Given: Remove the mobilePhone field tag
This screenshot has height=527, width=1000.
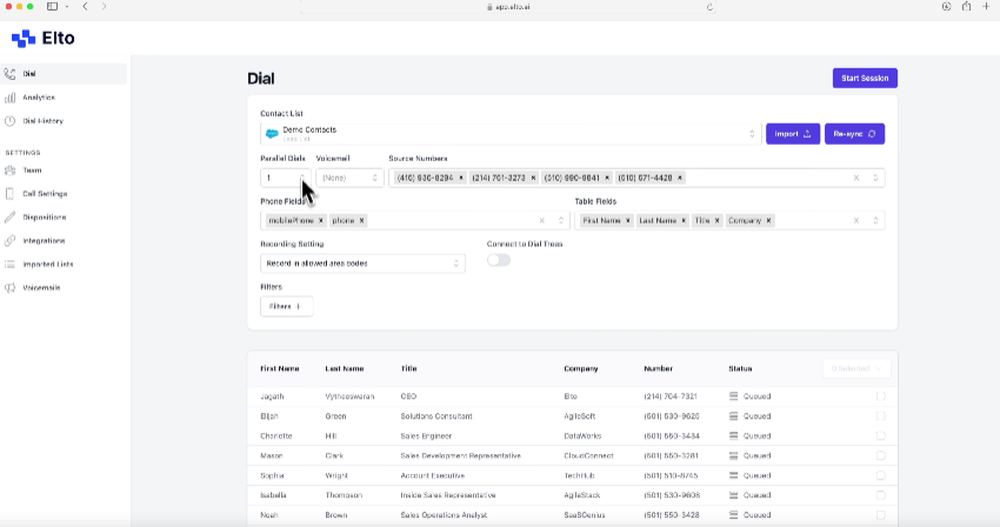Looking at the screenshot, I should pos(321,221).
